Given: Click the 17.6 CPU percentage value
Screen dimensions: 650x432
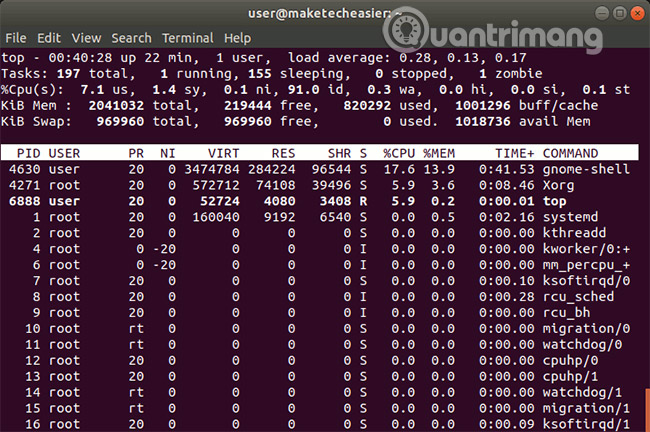Looking at the screenshot, I should pyautogui.click(x=399, y=169).
